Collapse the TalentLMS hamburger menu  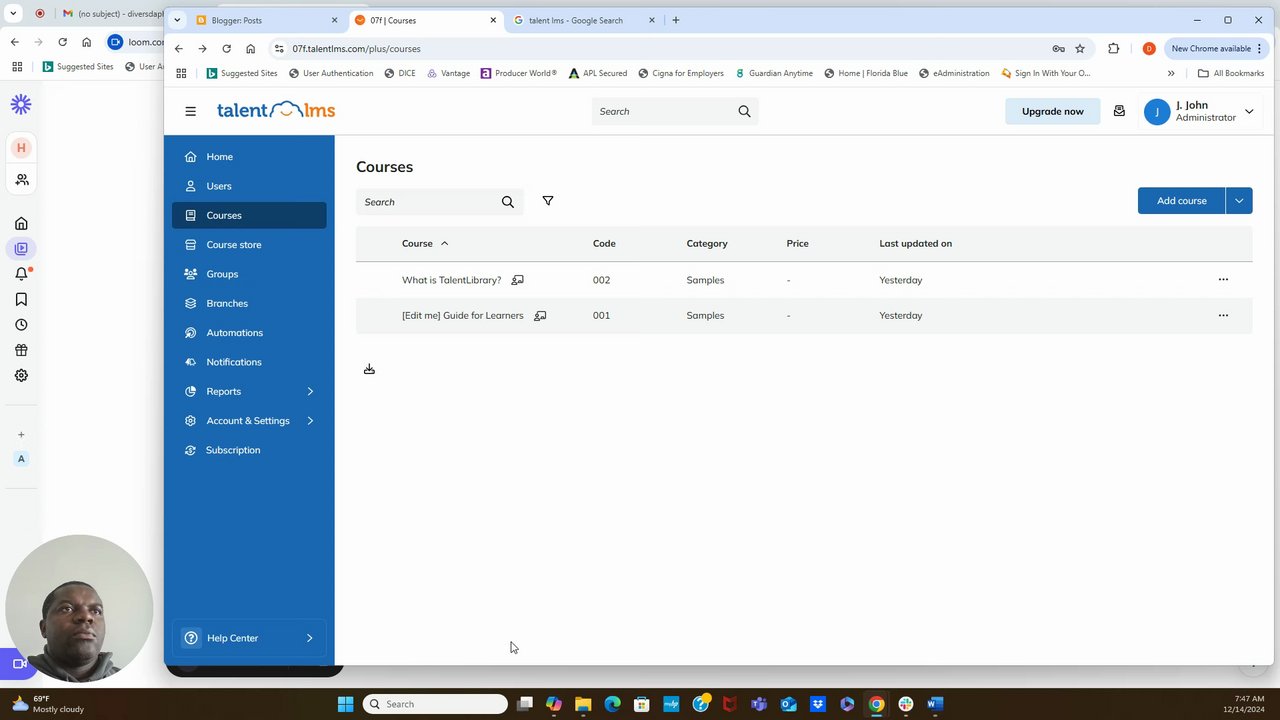[190, 111]
